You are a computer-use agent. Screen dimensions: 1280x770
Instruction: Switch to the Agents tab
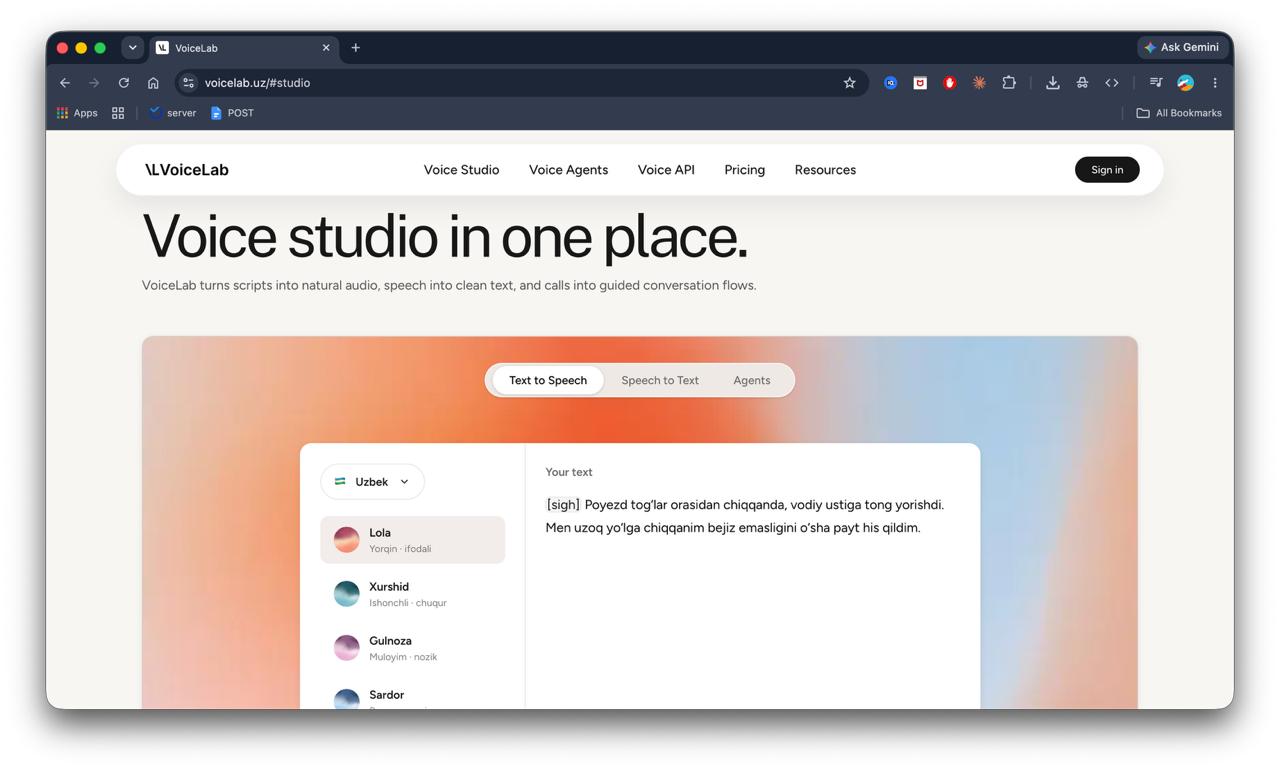coord(752,380)
